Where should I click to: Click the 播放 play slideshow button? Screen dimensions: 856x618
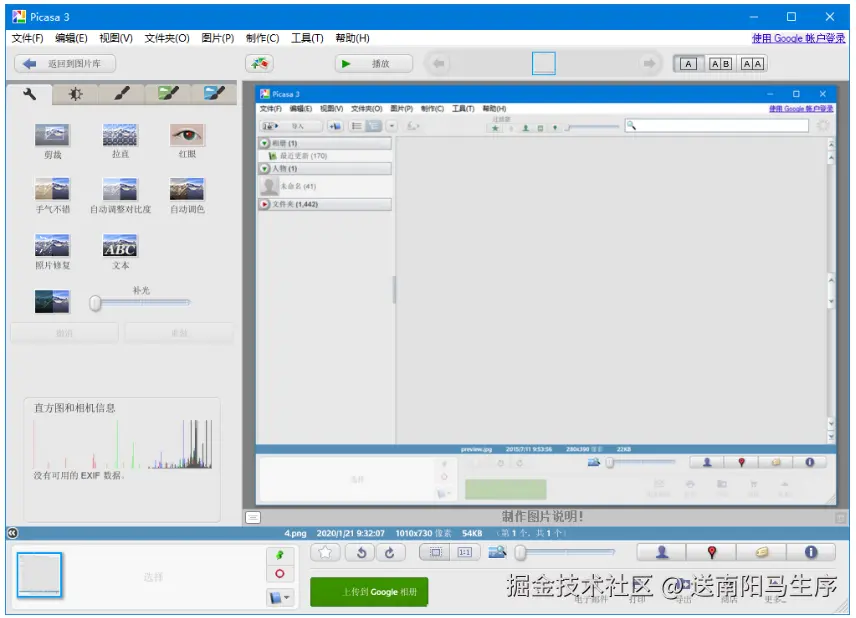point(373,63)
